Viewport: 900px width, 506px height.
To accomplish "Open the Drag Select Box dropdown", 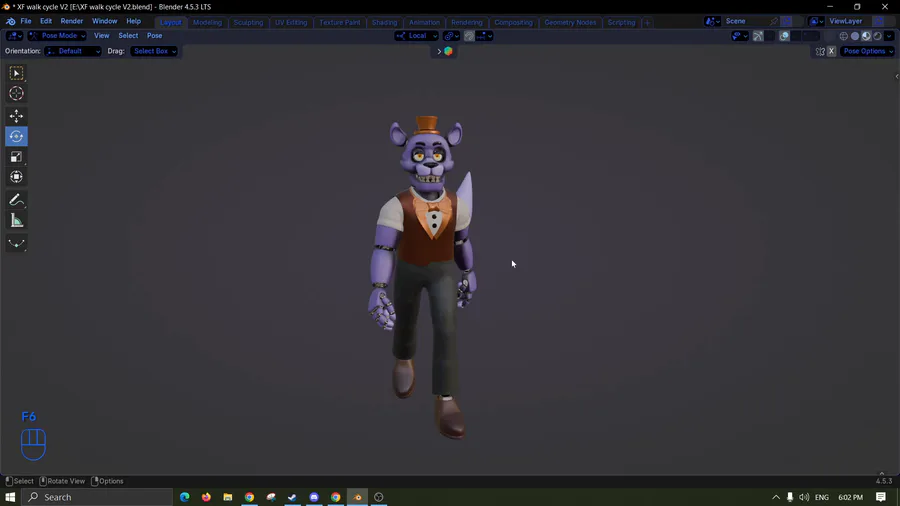I will (x=154, y=51).
